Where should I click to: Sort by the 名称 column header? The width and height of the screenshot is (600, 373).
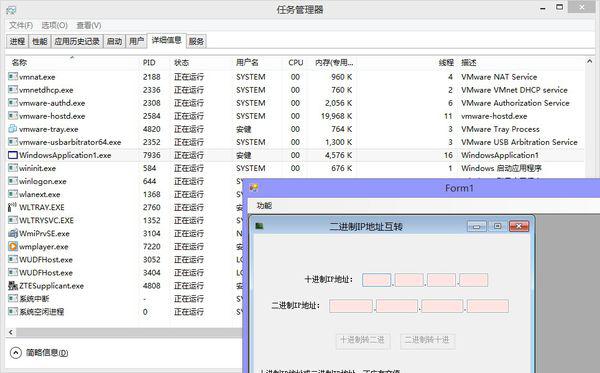[x=73, y=62]
